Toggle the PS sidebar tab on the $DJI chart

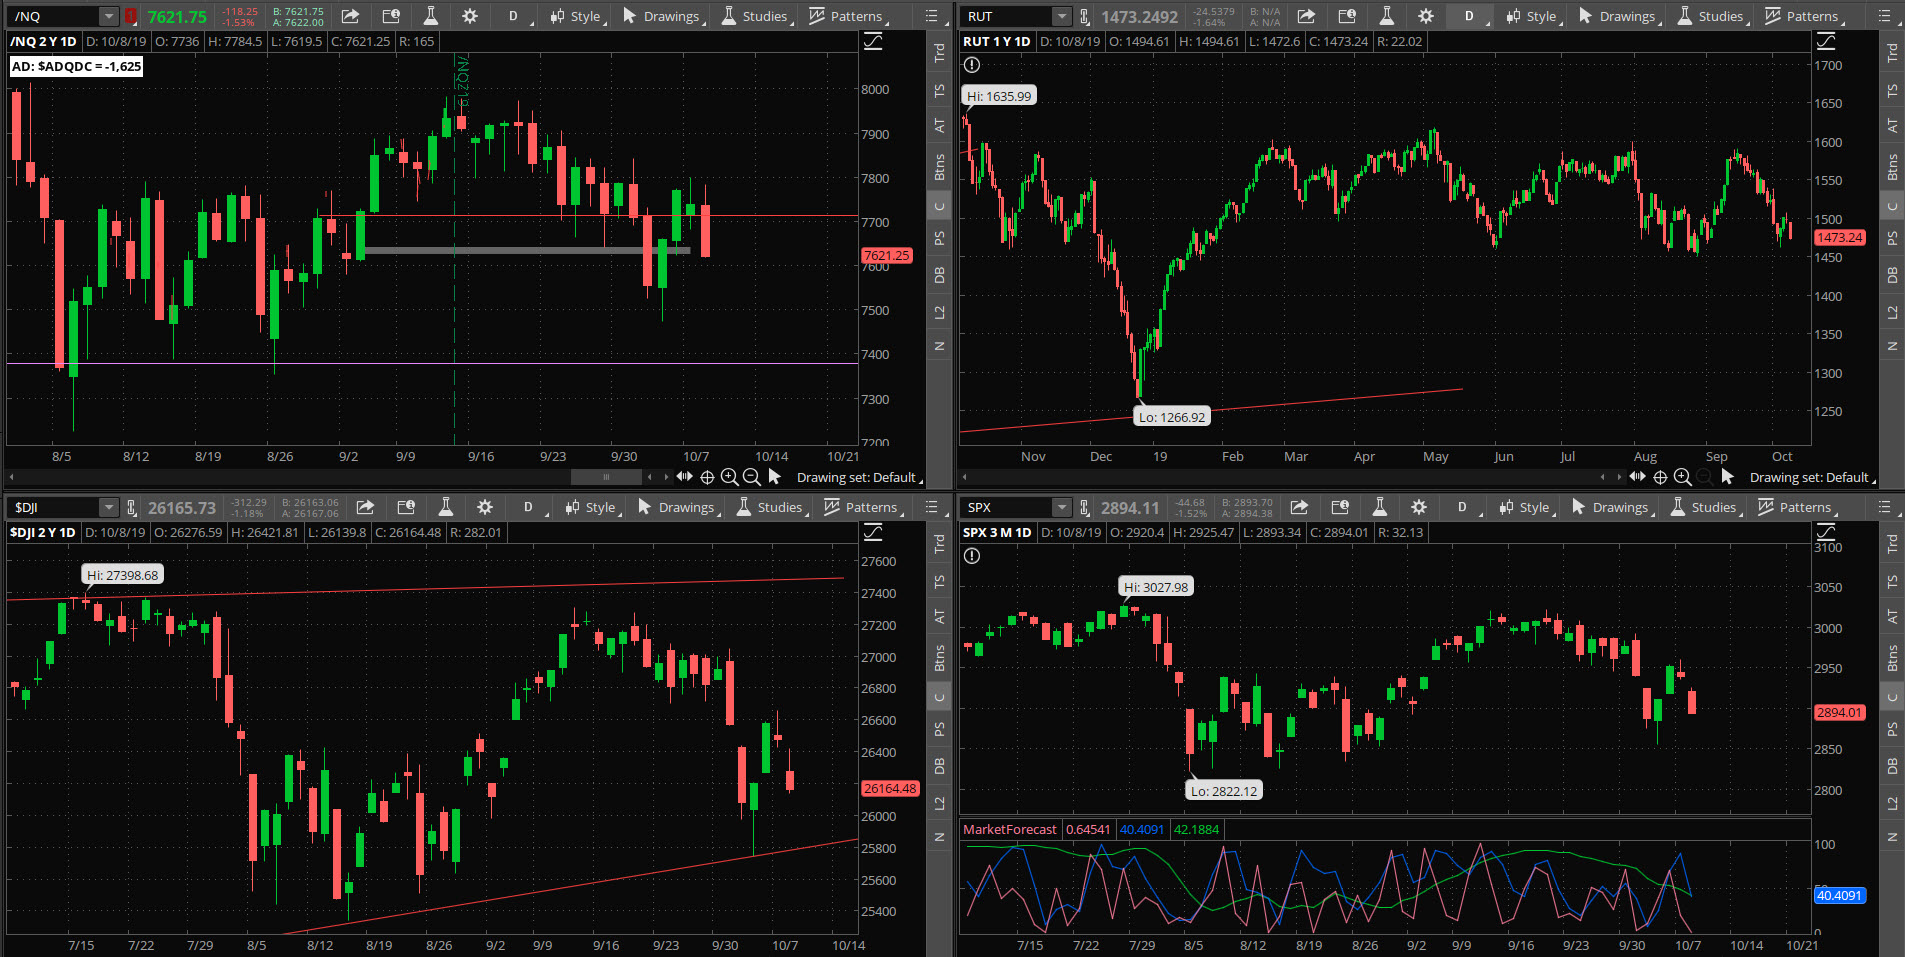pyautogui.click(x=939, y=729)
